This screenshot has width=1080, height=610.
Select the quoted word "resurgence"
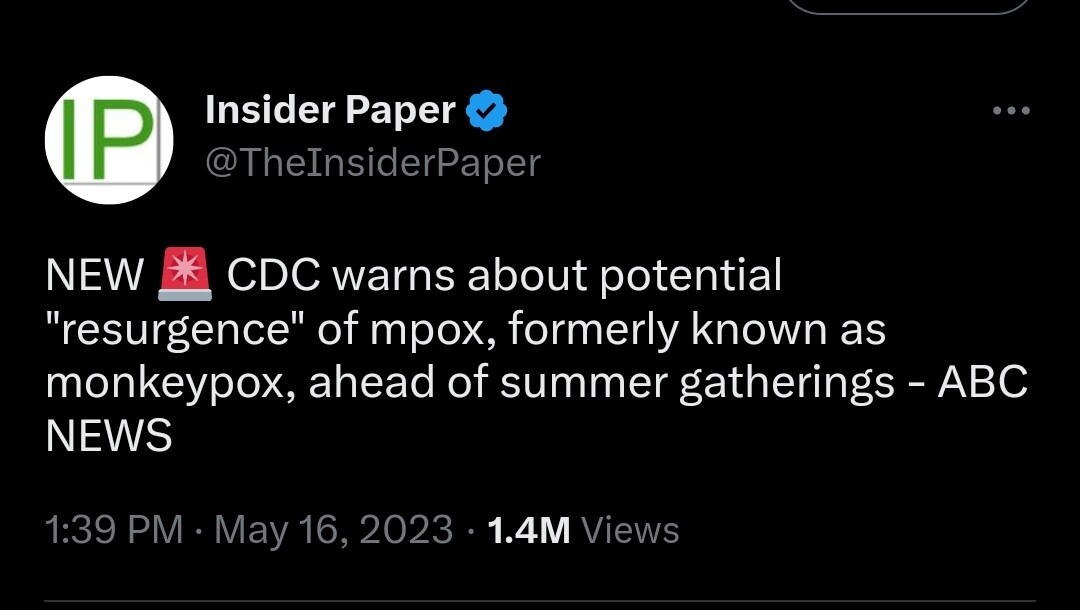click(174, 331)
